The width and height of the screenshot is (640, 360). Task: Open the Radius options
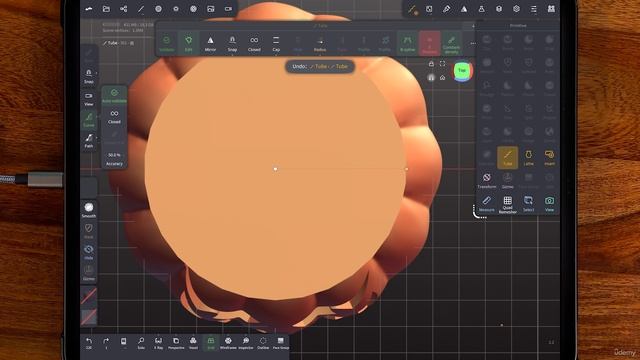(320, 43)
